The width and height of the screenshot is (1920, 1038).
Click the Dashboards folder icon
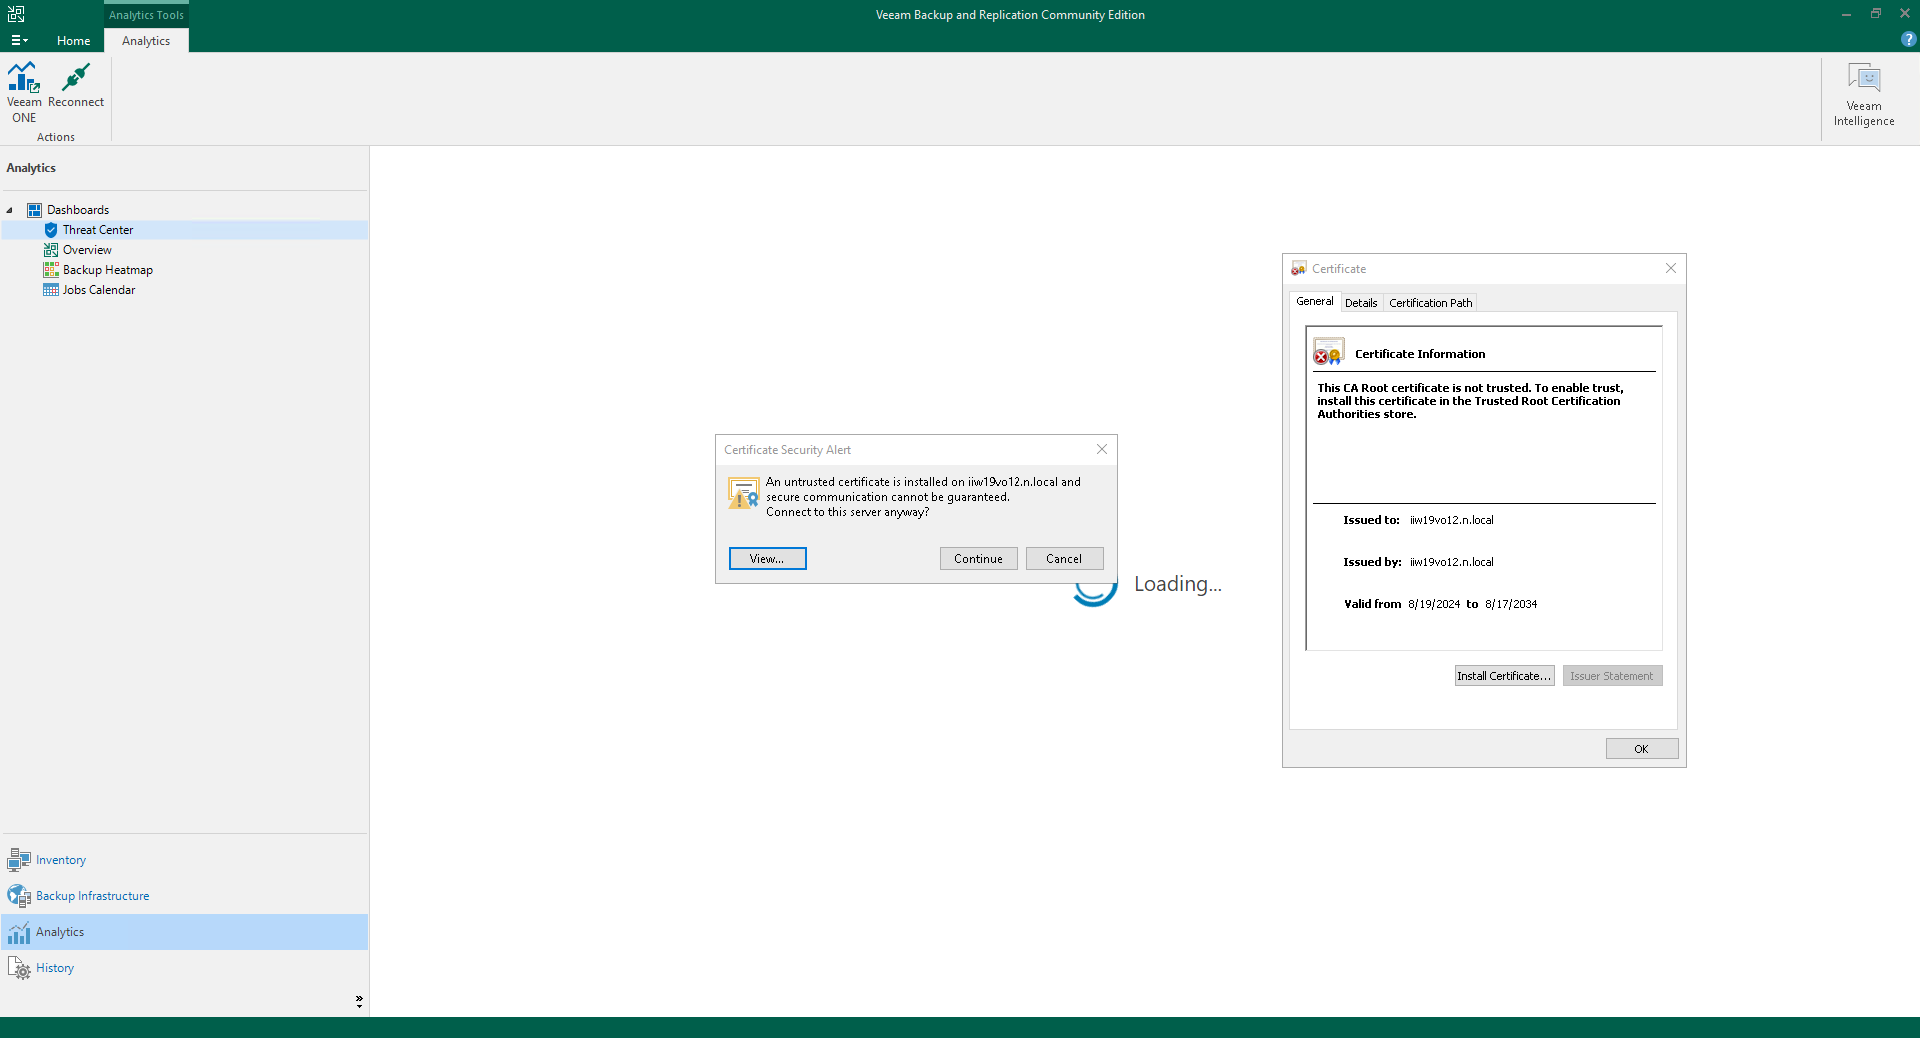pos(34,210)
